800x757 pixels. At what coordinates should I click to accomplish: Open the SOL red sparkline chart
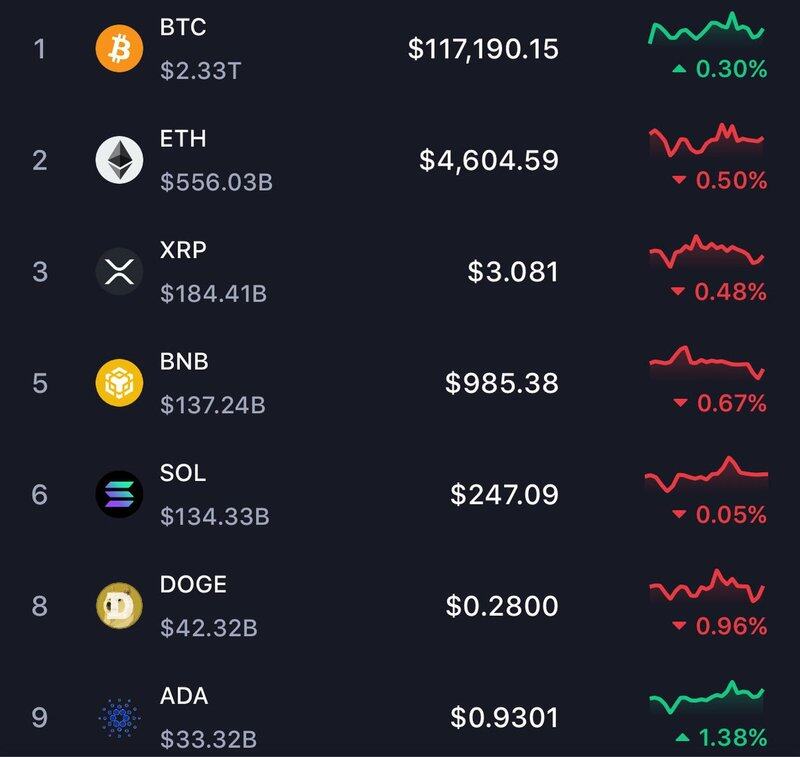click(x=707, y=474)
